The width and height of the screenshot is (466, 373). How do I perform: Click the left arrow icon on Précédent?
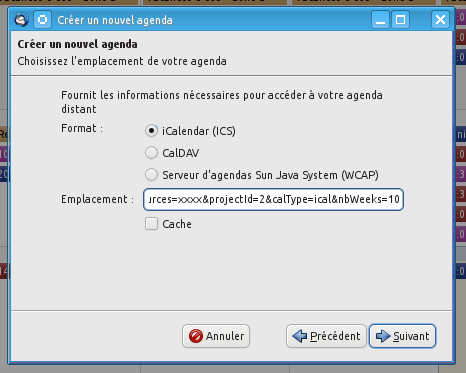coord(300,336)
